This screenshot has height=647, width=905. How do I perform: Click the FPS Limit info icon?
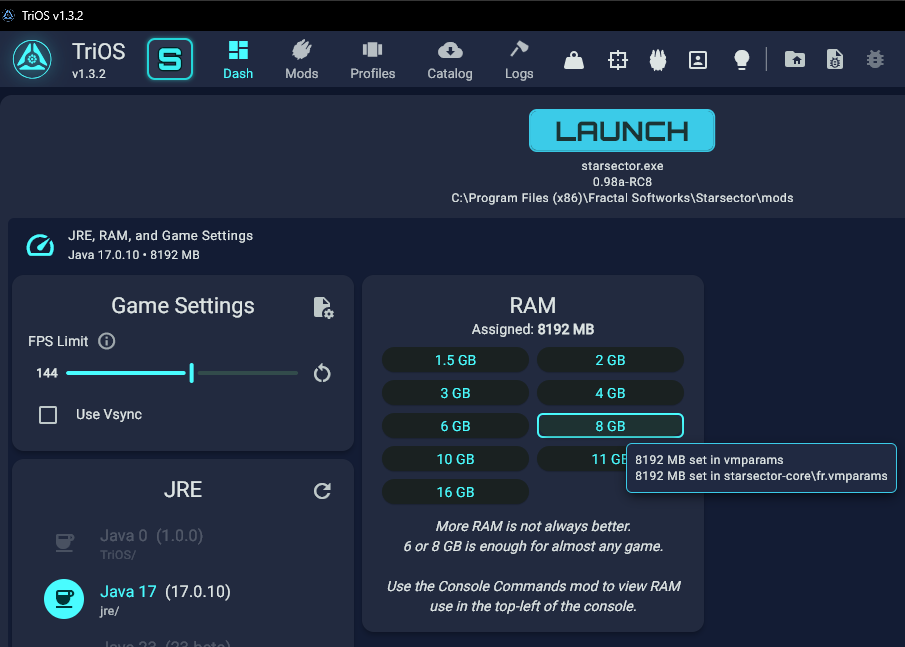pyautogui.click(x=107, y=341)
